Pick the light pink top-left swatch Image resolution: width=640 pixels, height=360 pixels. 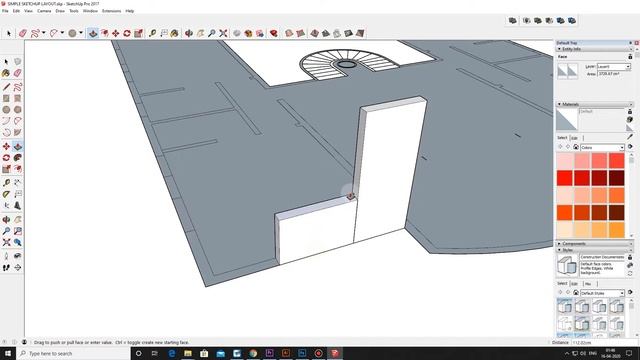[565, 161]
